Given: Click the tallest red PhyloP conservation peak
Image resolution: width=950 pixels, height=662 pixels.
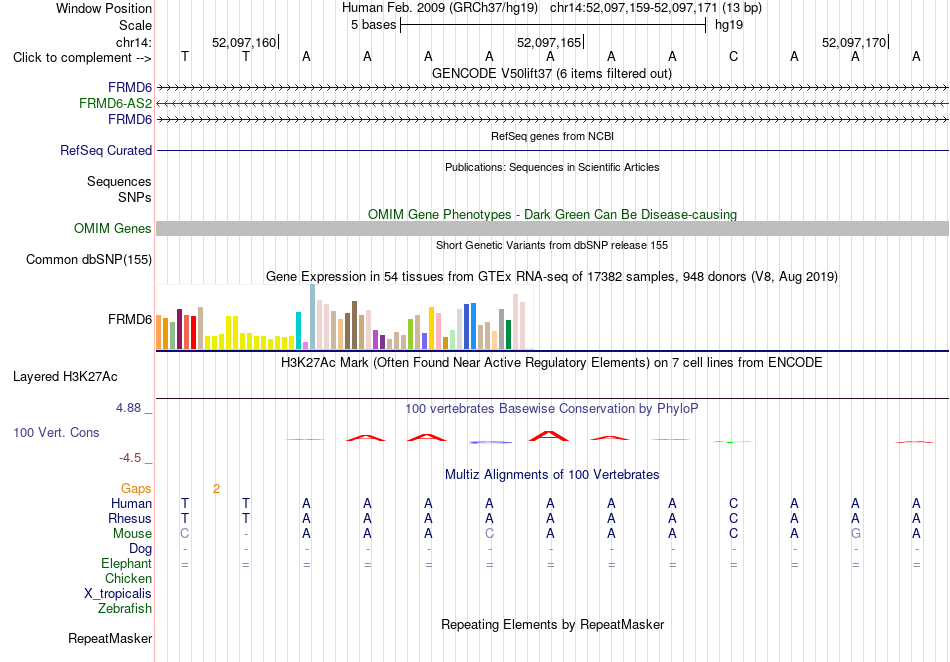Looking at the screenshot, I should [549, 435].
